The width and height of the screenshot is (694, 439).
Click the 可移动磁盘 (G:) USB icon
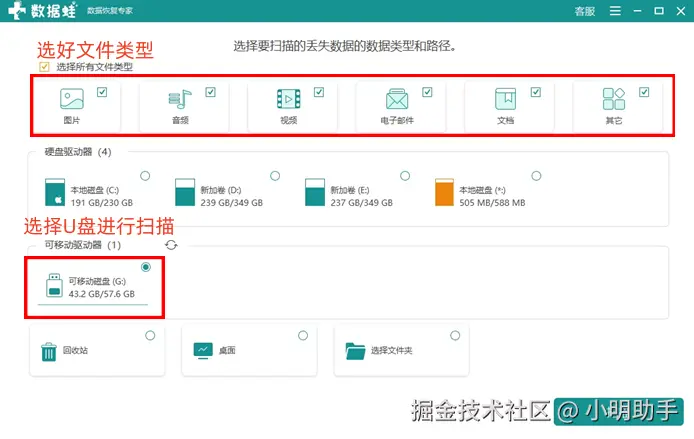(x=54, y=285)
